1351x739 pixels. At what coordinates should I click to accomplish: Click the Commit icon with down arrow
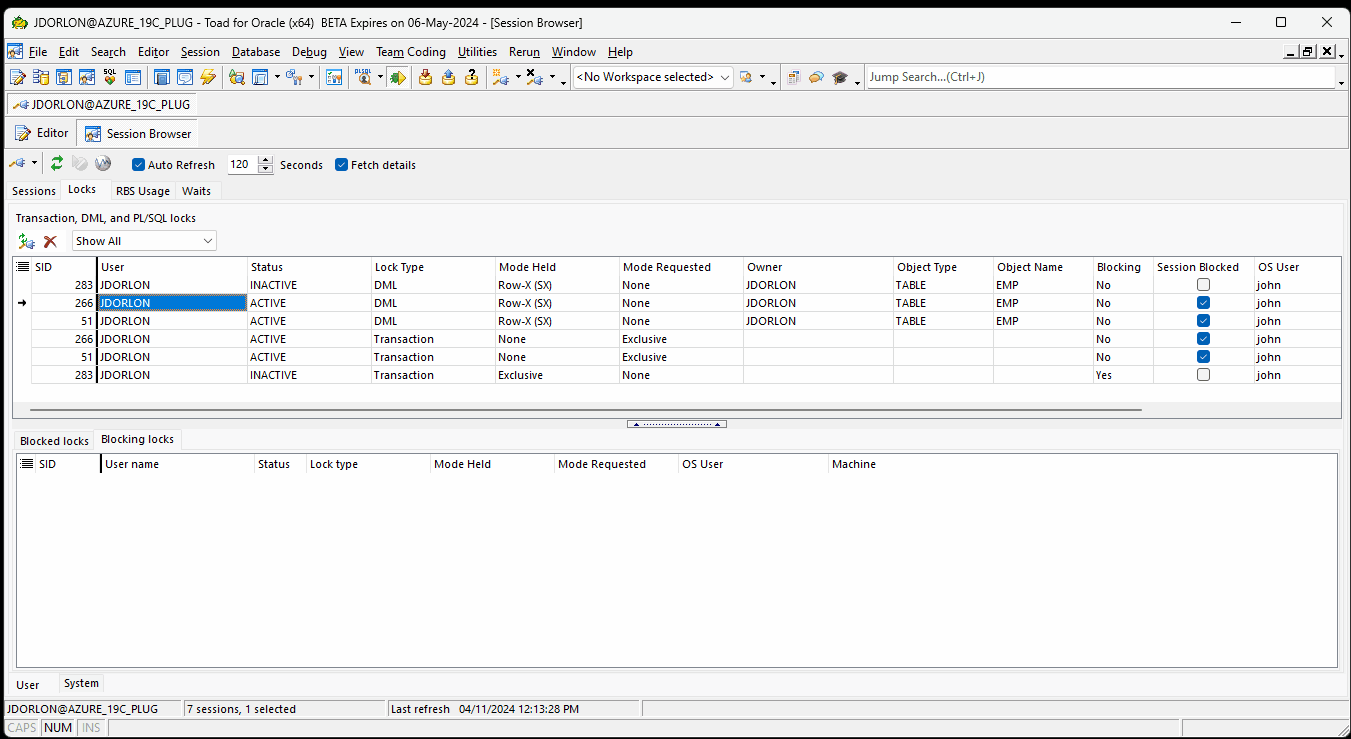point(425,77)
